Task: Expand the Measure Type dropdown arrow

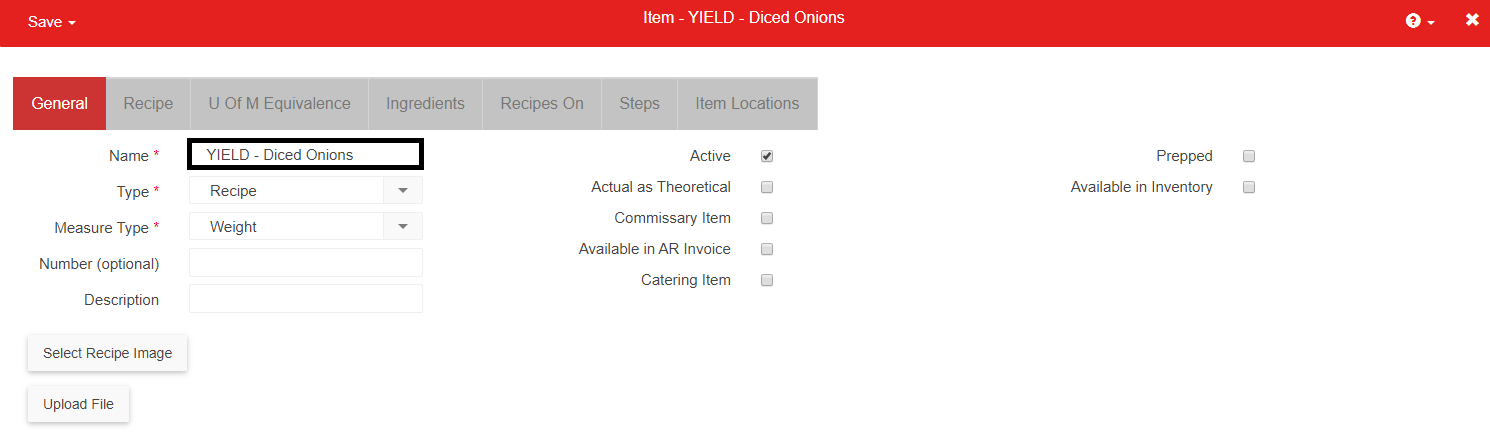Action: (403, 227)
